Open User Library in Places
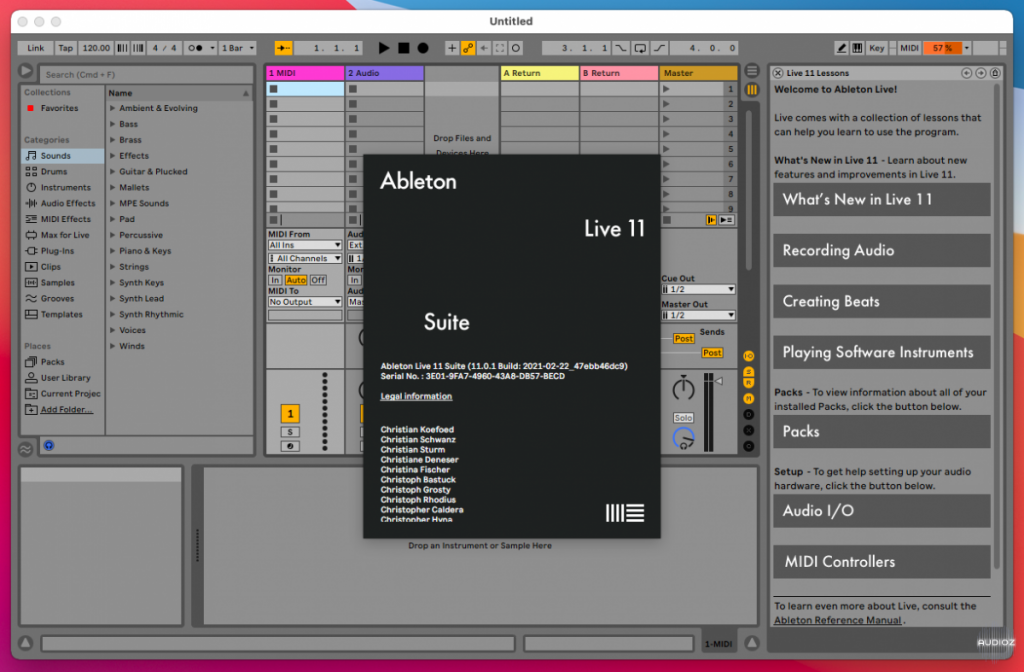The width and height of the screenshot is (1024, 672). [65, 377]
